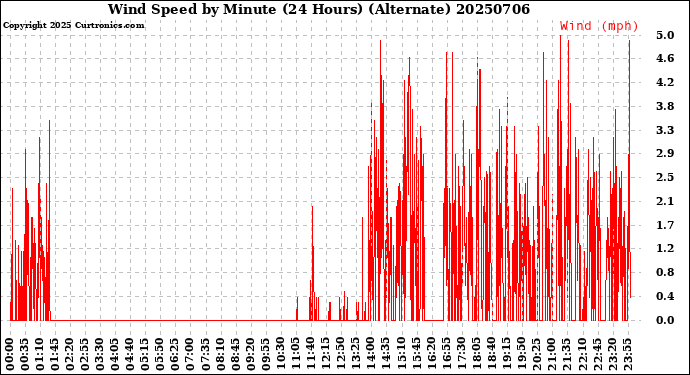The image size is (690, 375).
Task: Click the 08:45 time label
Action: pos(236,355)
